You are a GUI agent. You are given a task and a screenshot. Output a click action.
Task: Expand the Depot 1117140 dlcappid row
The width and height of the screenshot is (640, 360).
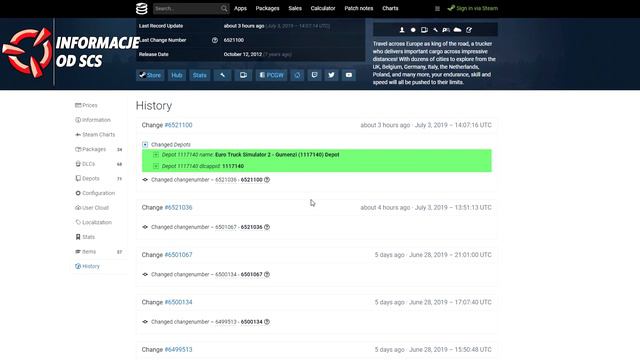[x=156, y=166]
